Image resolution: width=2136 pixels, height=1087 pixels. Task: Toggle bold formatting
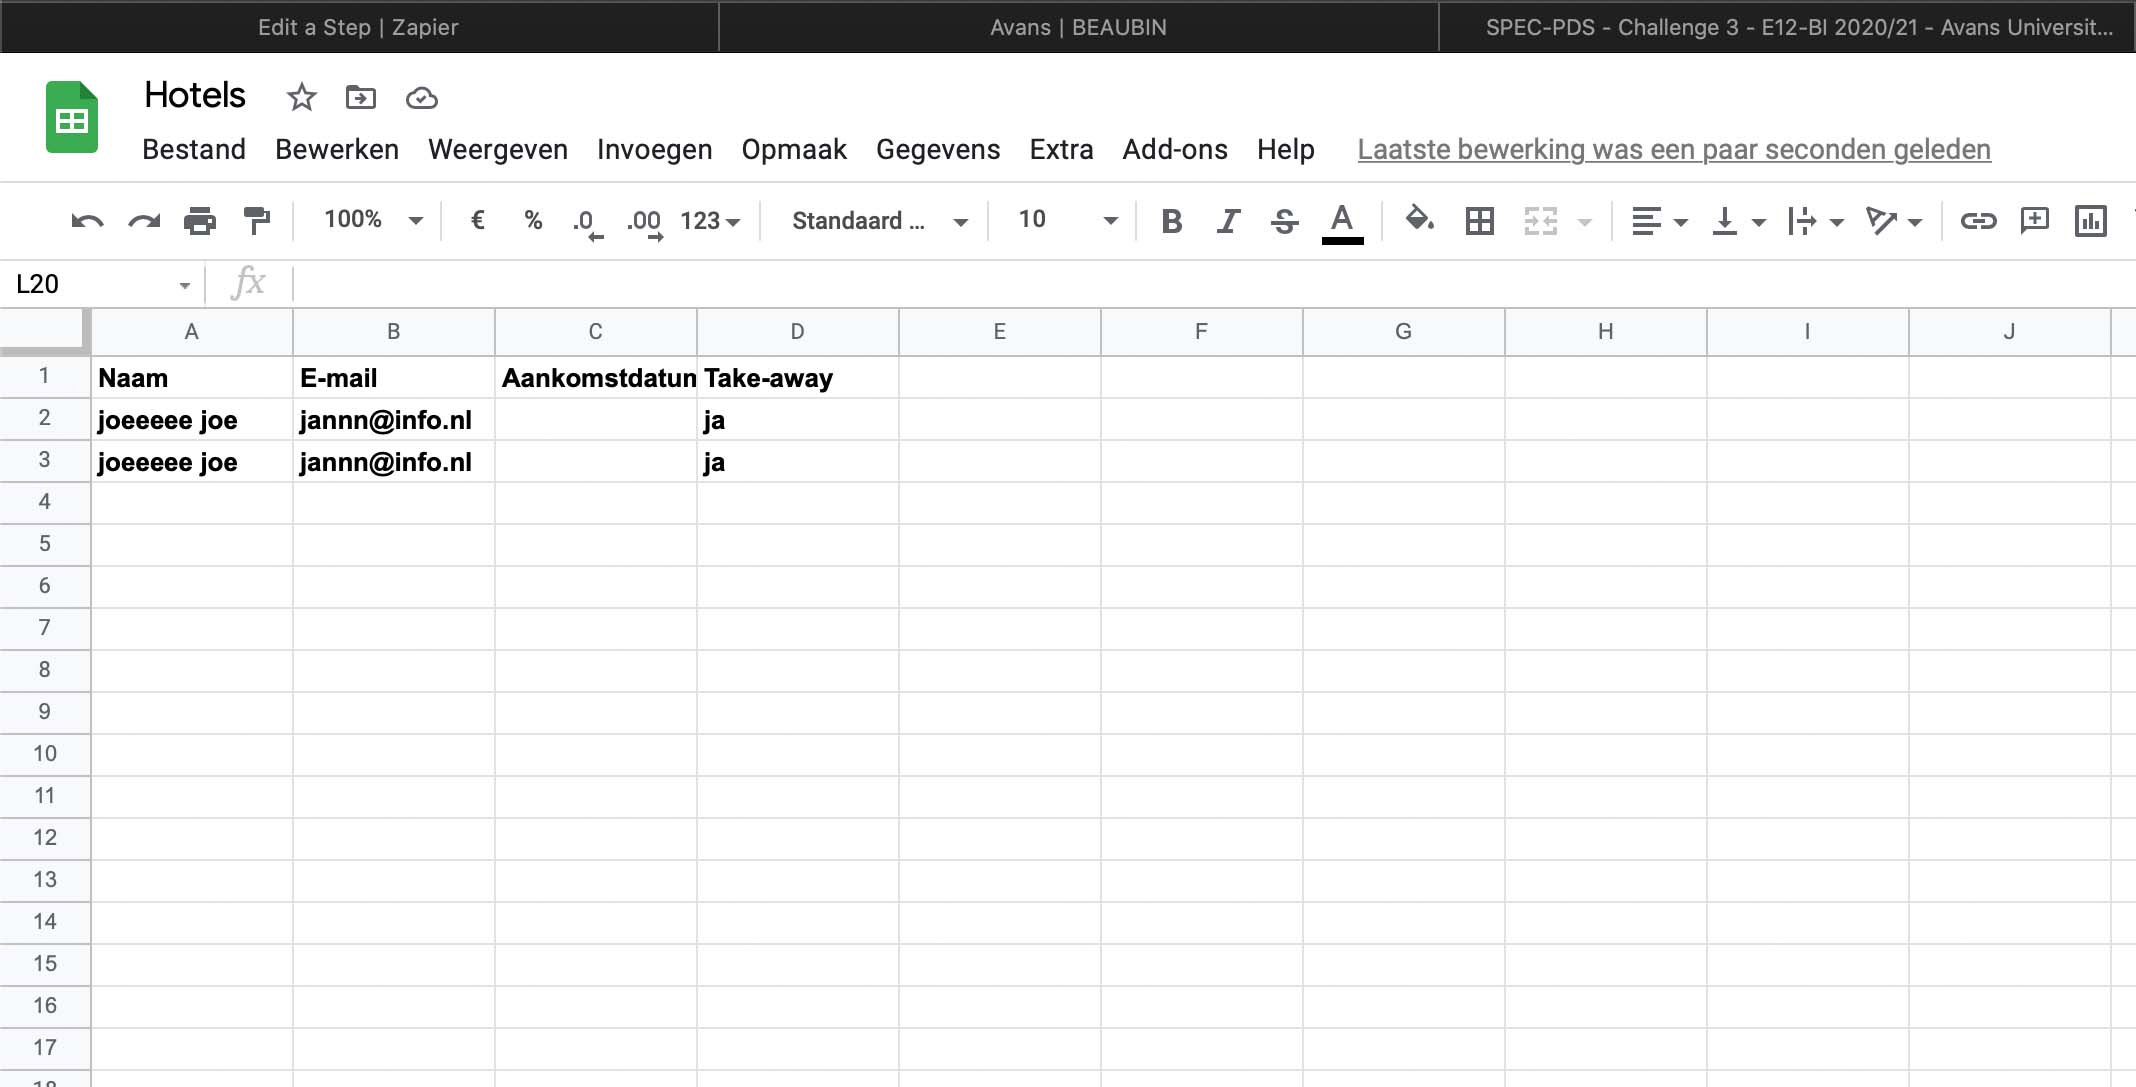[1172, 221]
